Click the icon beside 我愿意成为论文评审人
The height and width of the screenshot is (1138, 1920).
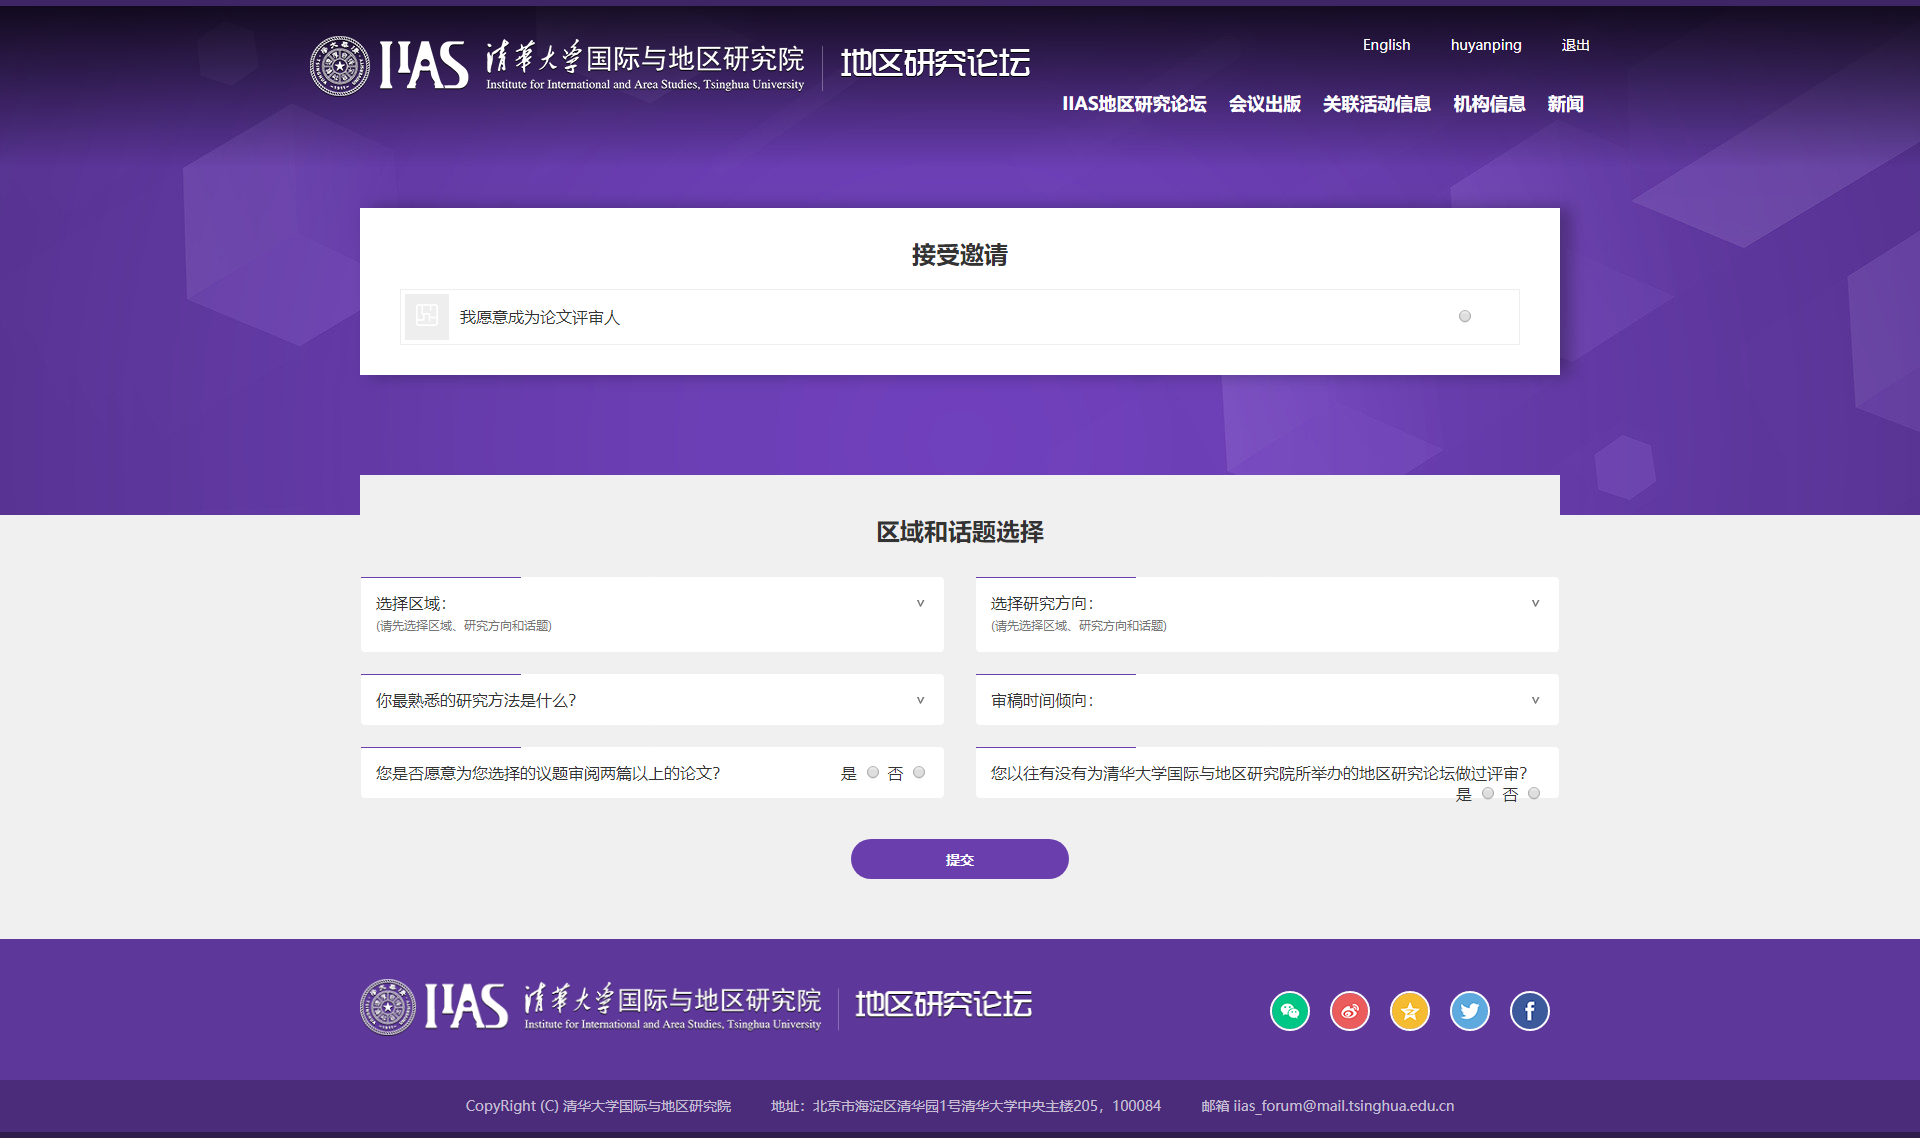click(x=427, y=316)
